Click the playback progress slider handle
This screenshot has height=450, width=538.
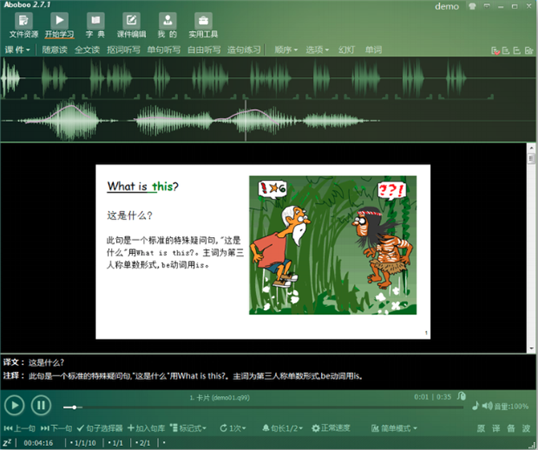[74, 407]
